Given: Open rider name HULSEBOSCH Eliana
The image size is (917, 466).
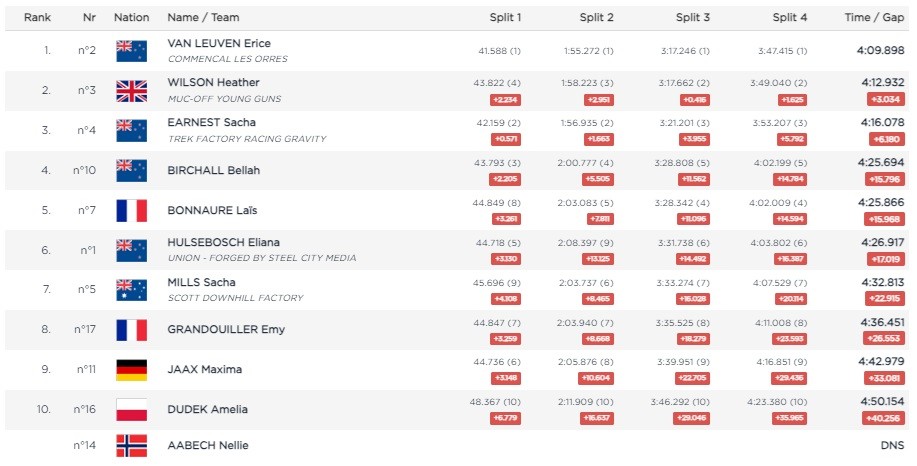Looking at the screenshot, I should click(223, 242).
